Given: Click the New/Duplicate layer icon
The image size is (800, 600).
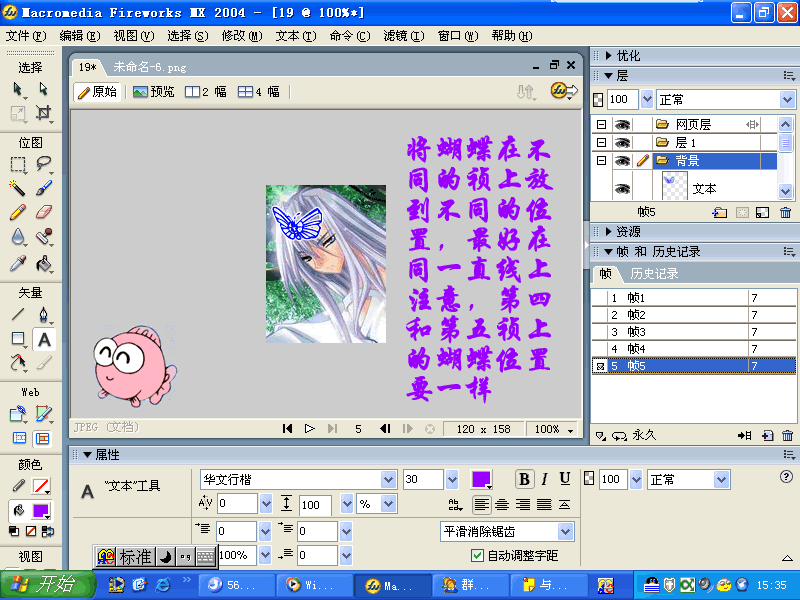Looking at the screenshot, I should [720, 212].
